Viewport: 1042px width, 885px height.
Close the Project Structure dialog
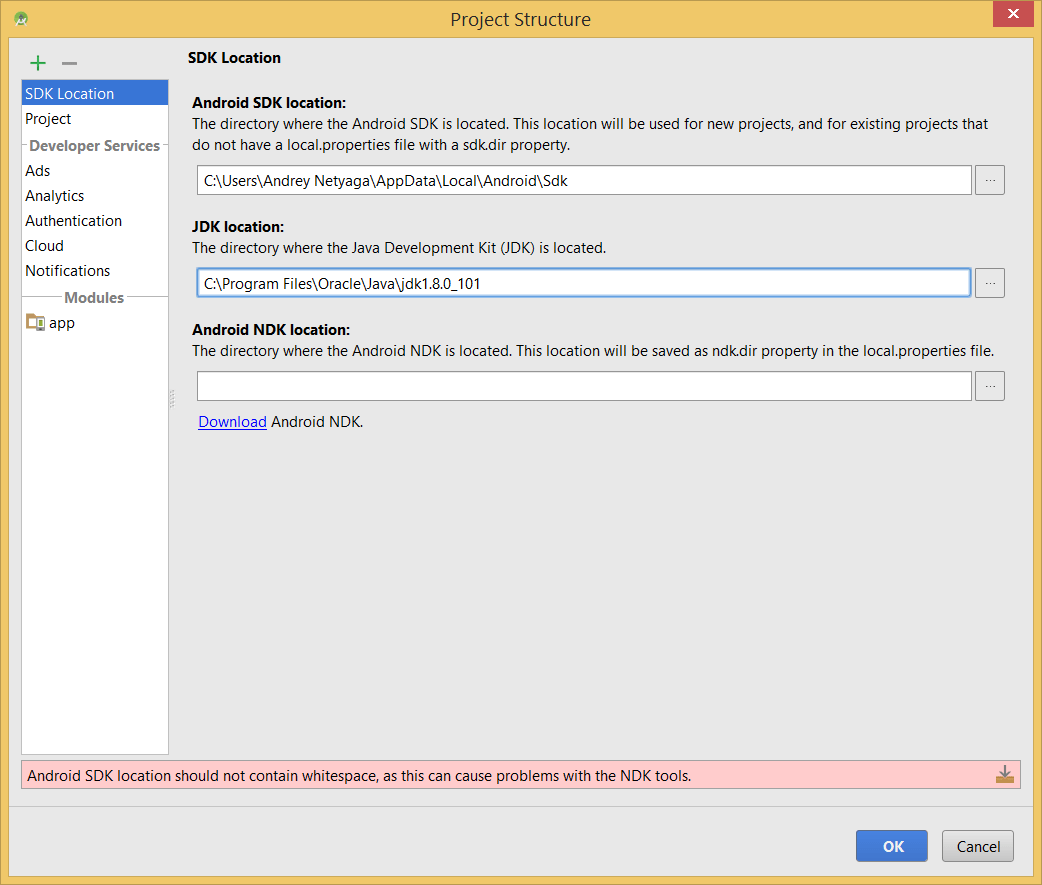[1013, 13]
